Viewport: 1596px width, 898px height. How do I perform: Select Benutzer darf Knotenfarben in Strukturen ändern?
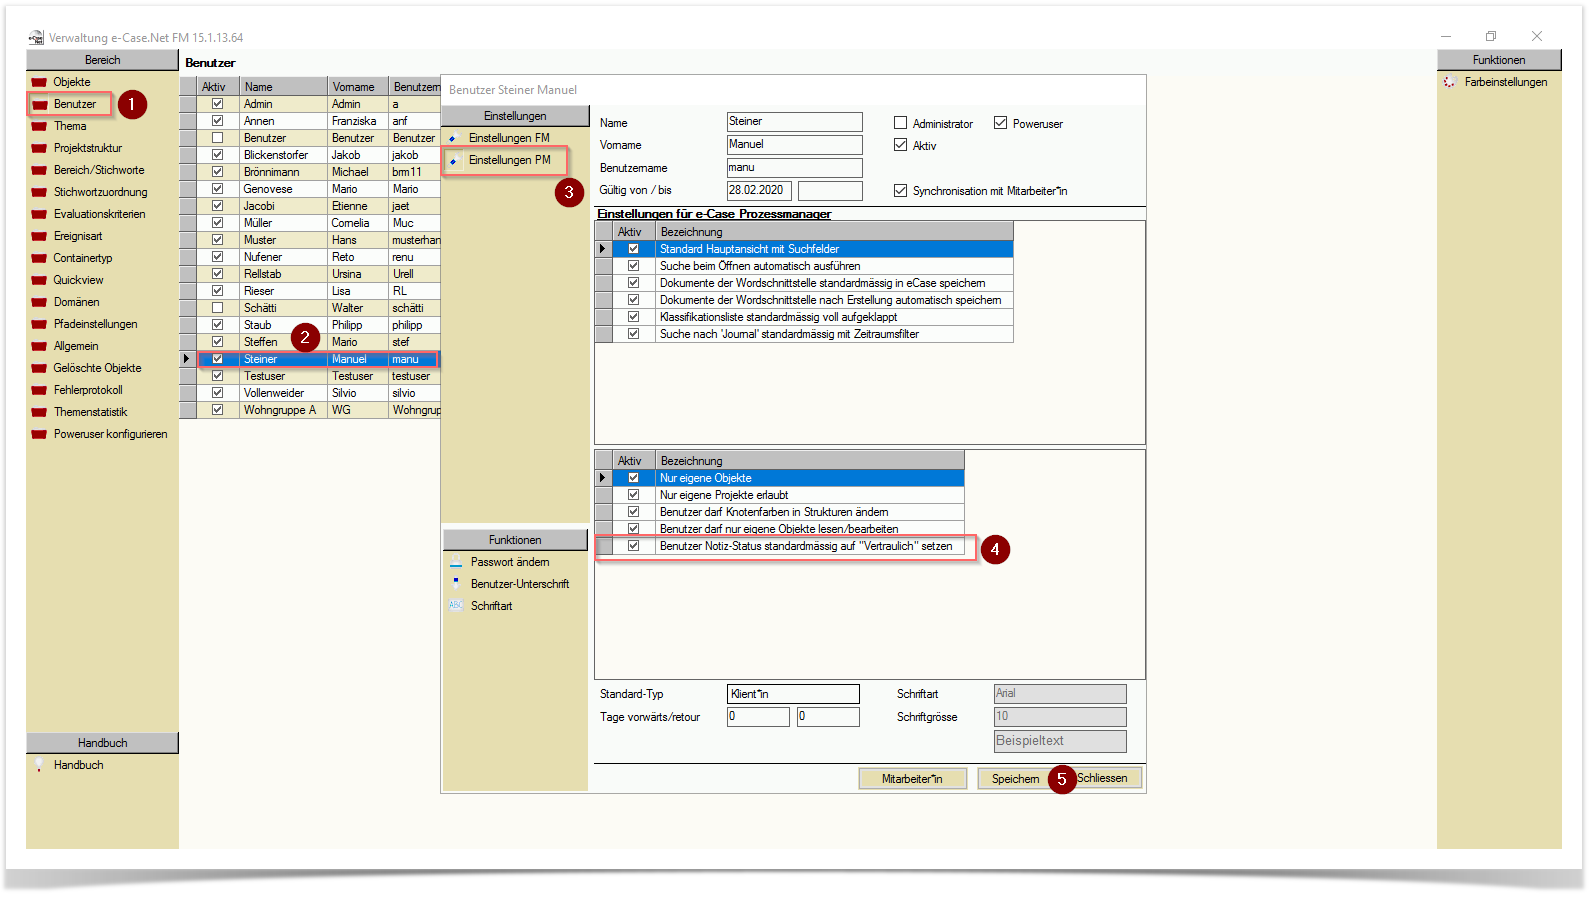pos(810,512)
